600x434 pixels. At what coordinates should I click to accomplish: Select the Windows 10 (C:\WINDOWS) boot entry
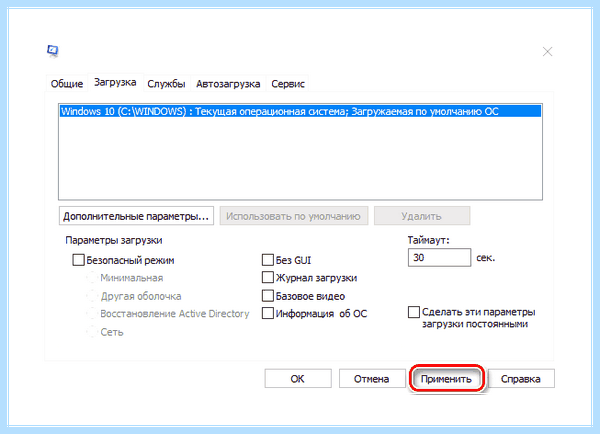(x=300, y=111)
